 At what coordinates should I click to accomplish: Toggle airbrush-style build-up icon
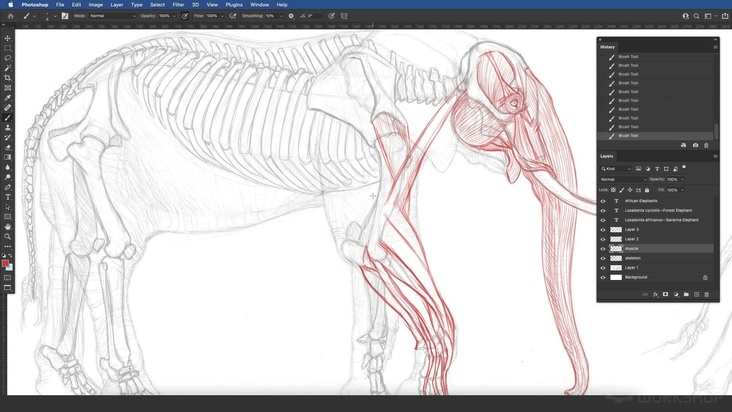pos(232,16)
